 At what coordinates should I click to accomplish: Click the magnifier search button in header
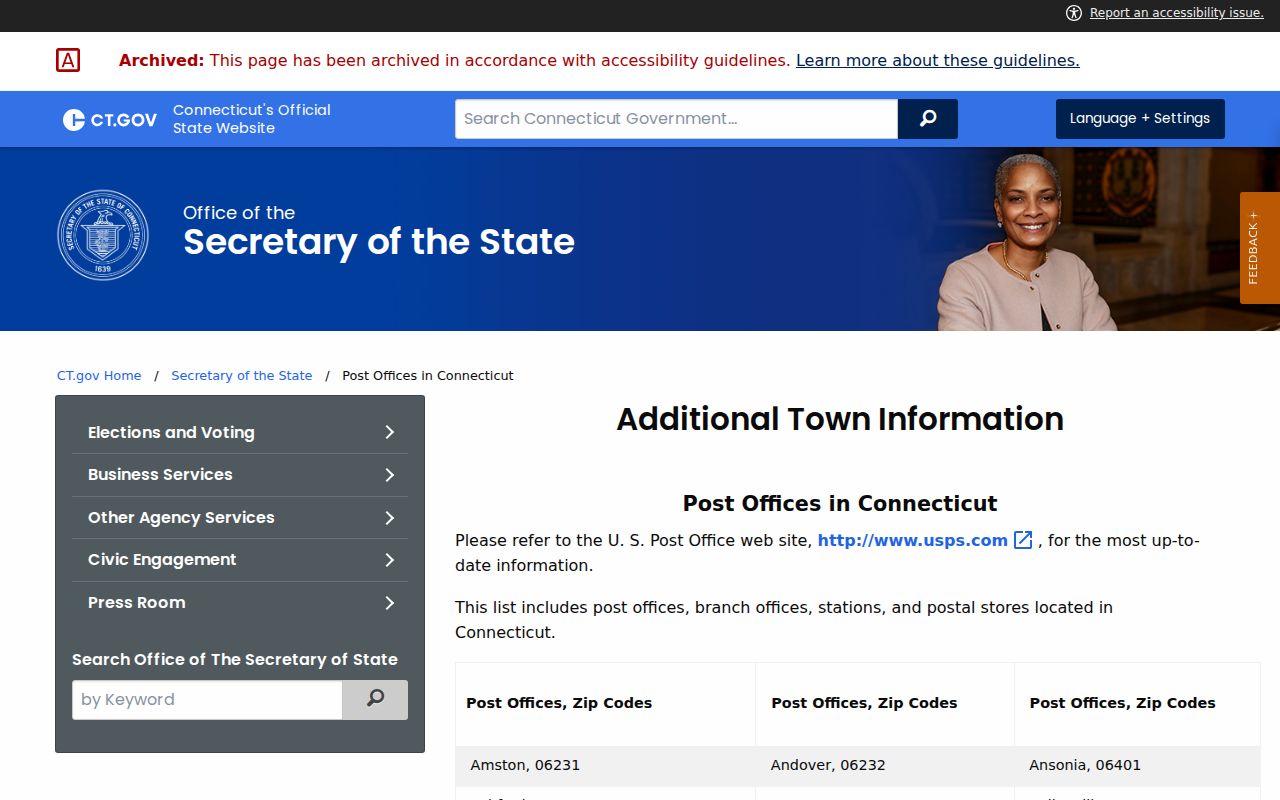[x=928, y=119]
